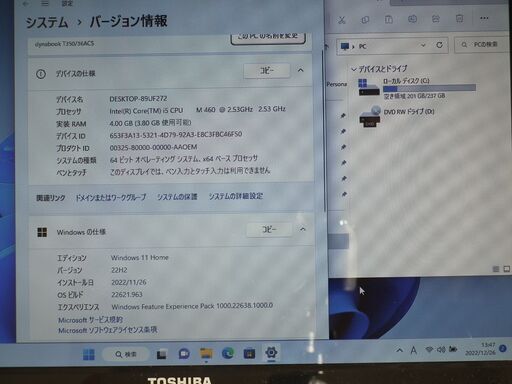The width and height of the screenshot is (512, 384).
Task: Click the Settings gear on taskbar
Action: [x=271, y=352]
